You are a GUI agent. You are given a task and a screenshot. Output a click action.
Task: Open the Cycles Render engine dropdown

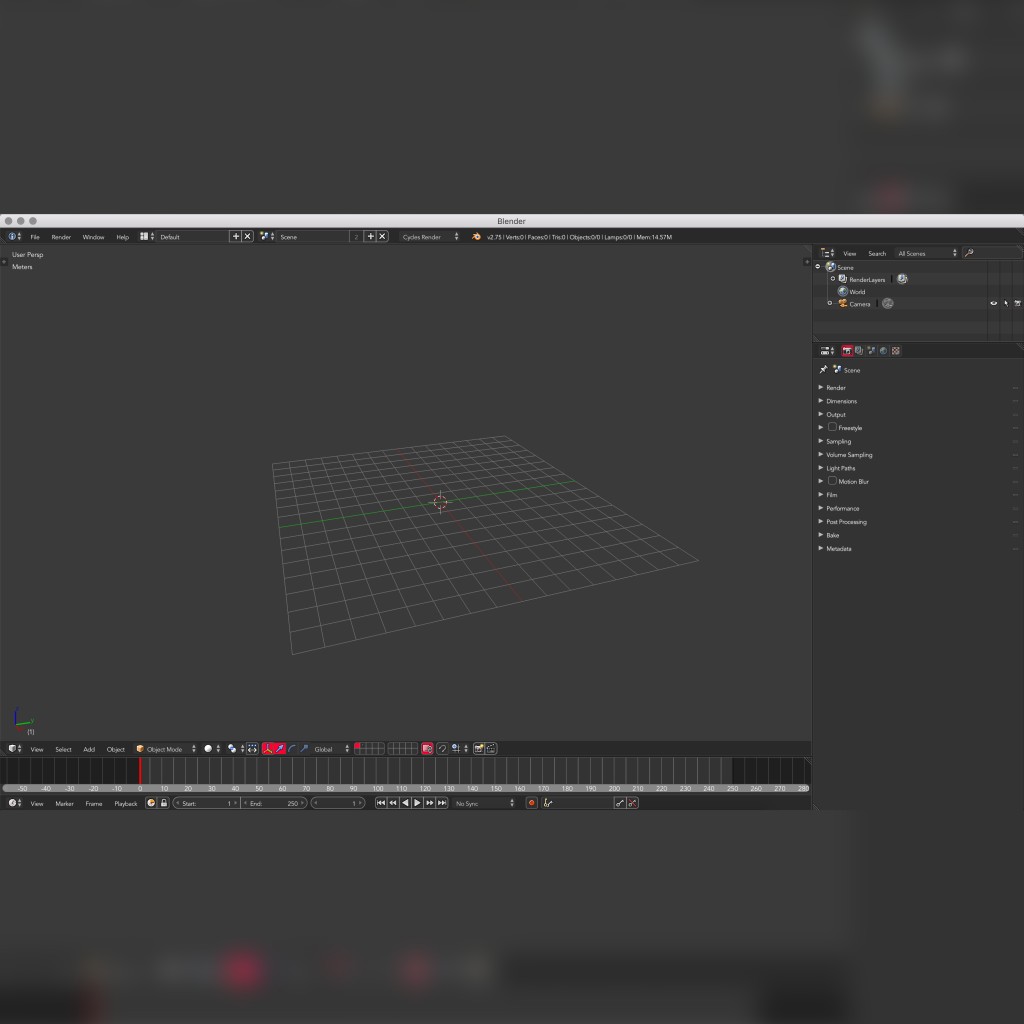425,236
